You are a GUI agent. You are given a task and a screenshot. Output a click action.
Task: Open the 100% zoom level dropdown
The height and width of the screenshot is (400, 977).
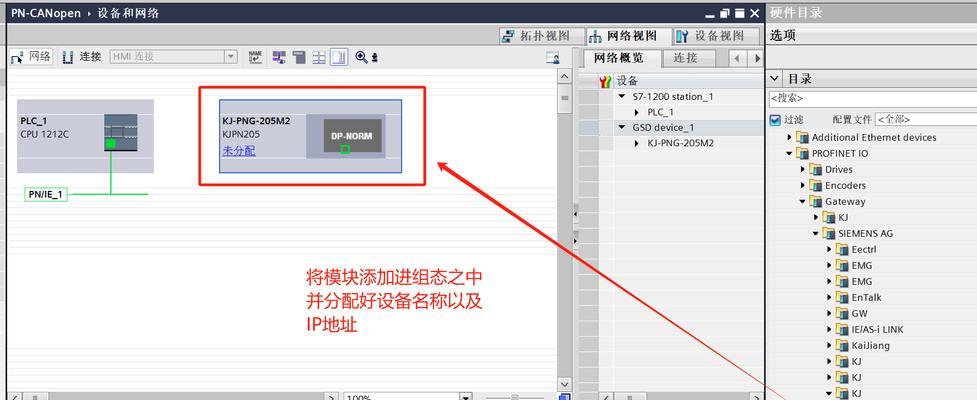click(465, 397)
